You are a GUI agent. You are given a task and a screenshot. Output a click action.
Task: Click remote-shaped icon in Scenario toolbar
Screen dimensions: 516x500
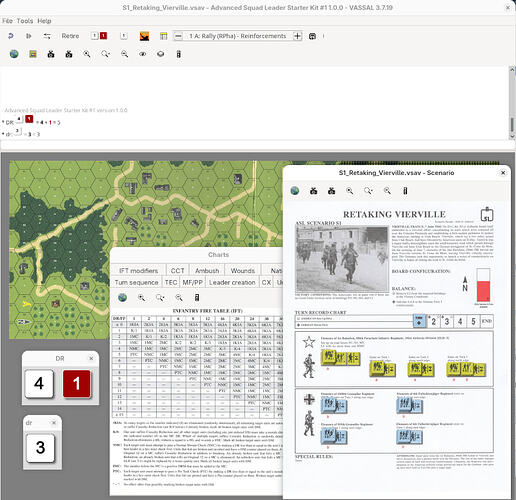coord(405,191)
